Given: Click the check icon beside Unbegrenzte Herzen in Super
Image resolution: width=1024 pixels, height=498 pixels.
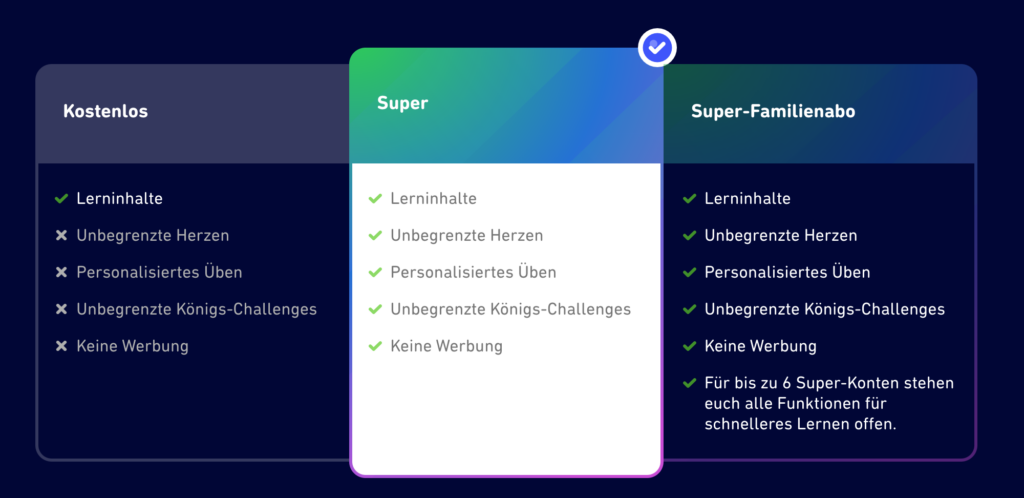Looking at the screenshot, I should click(375, 236).
